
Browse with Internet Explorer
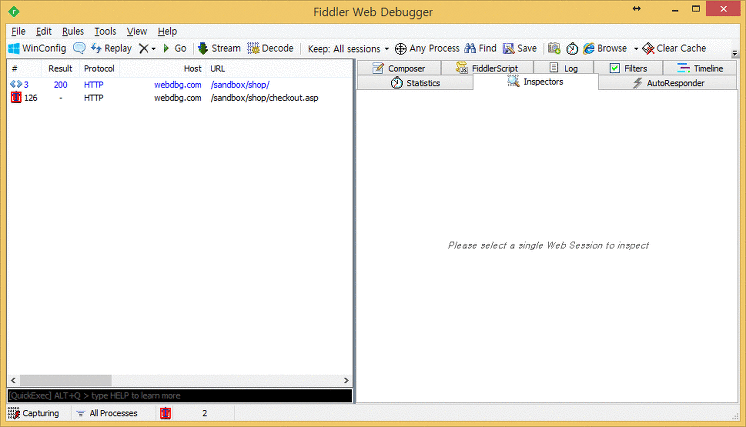point(605,49)
